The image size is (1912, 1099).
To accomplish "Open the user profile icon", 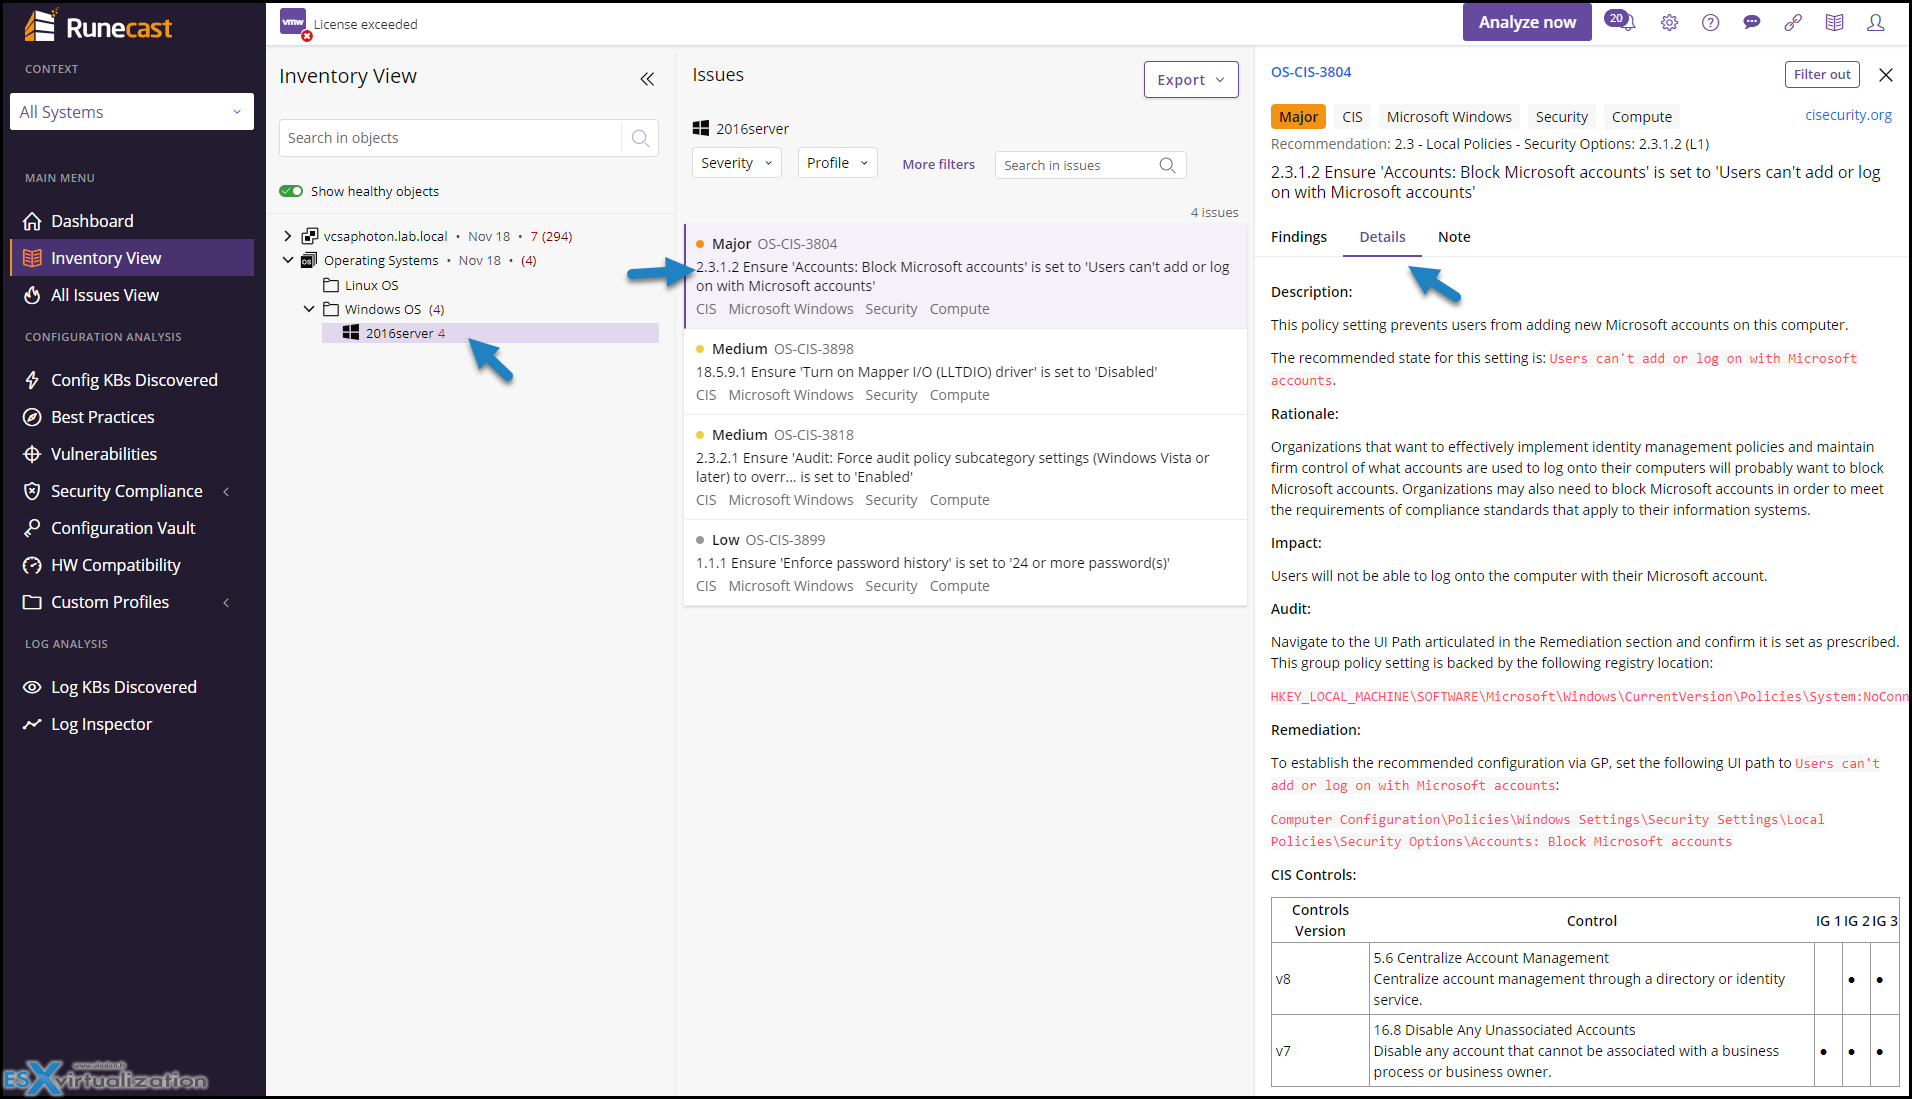I will 1875,22.
